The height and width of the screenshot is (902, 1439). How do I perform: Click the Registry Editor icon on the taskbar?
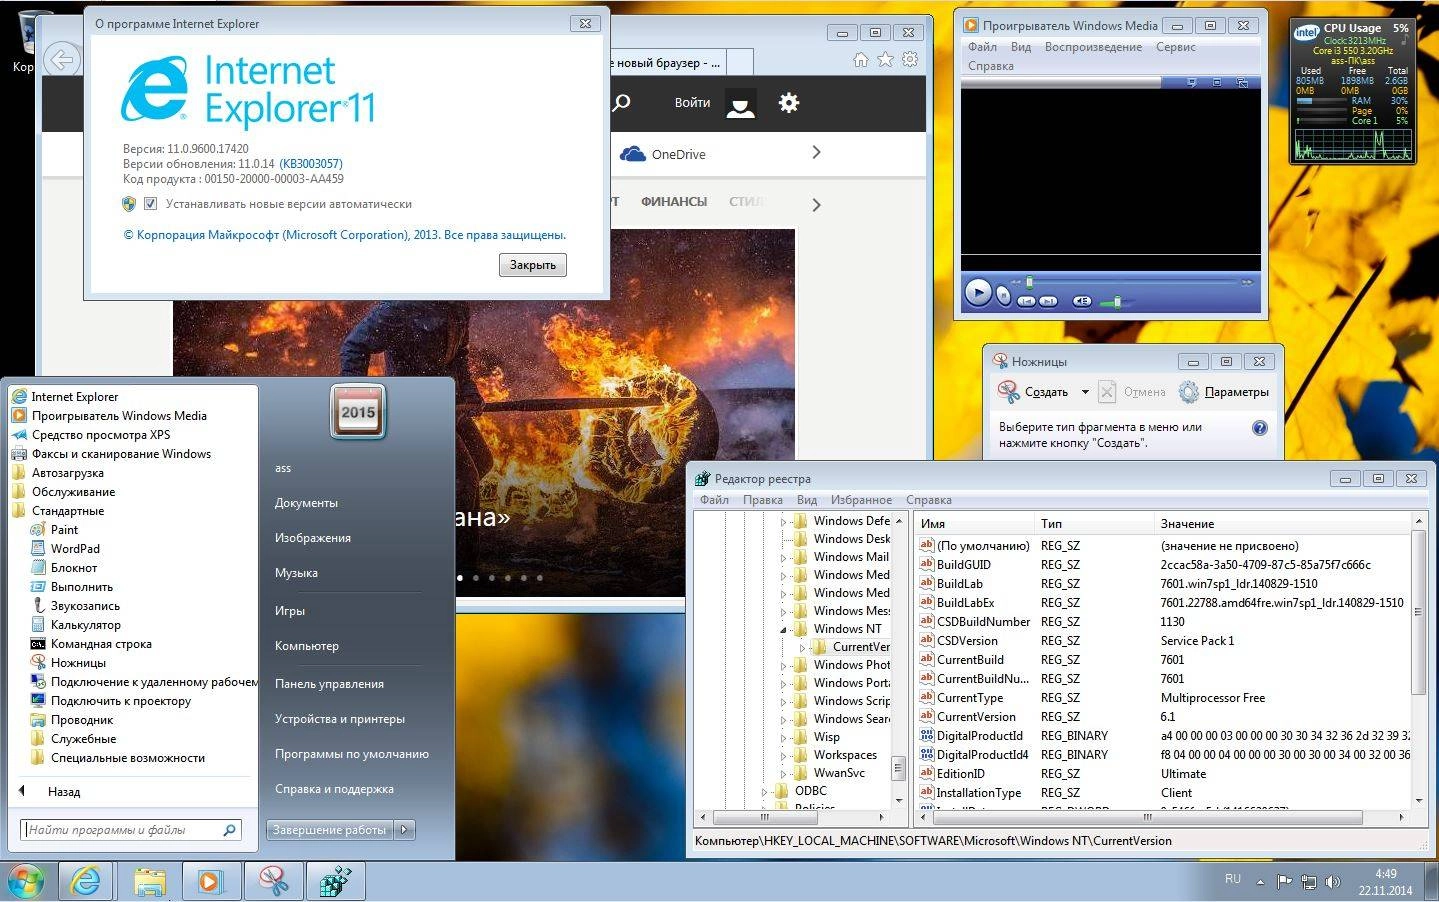(x=336, y=881)
